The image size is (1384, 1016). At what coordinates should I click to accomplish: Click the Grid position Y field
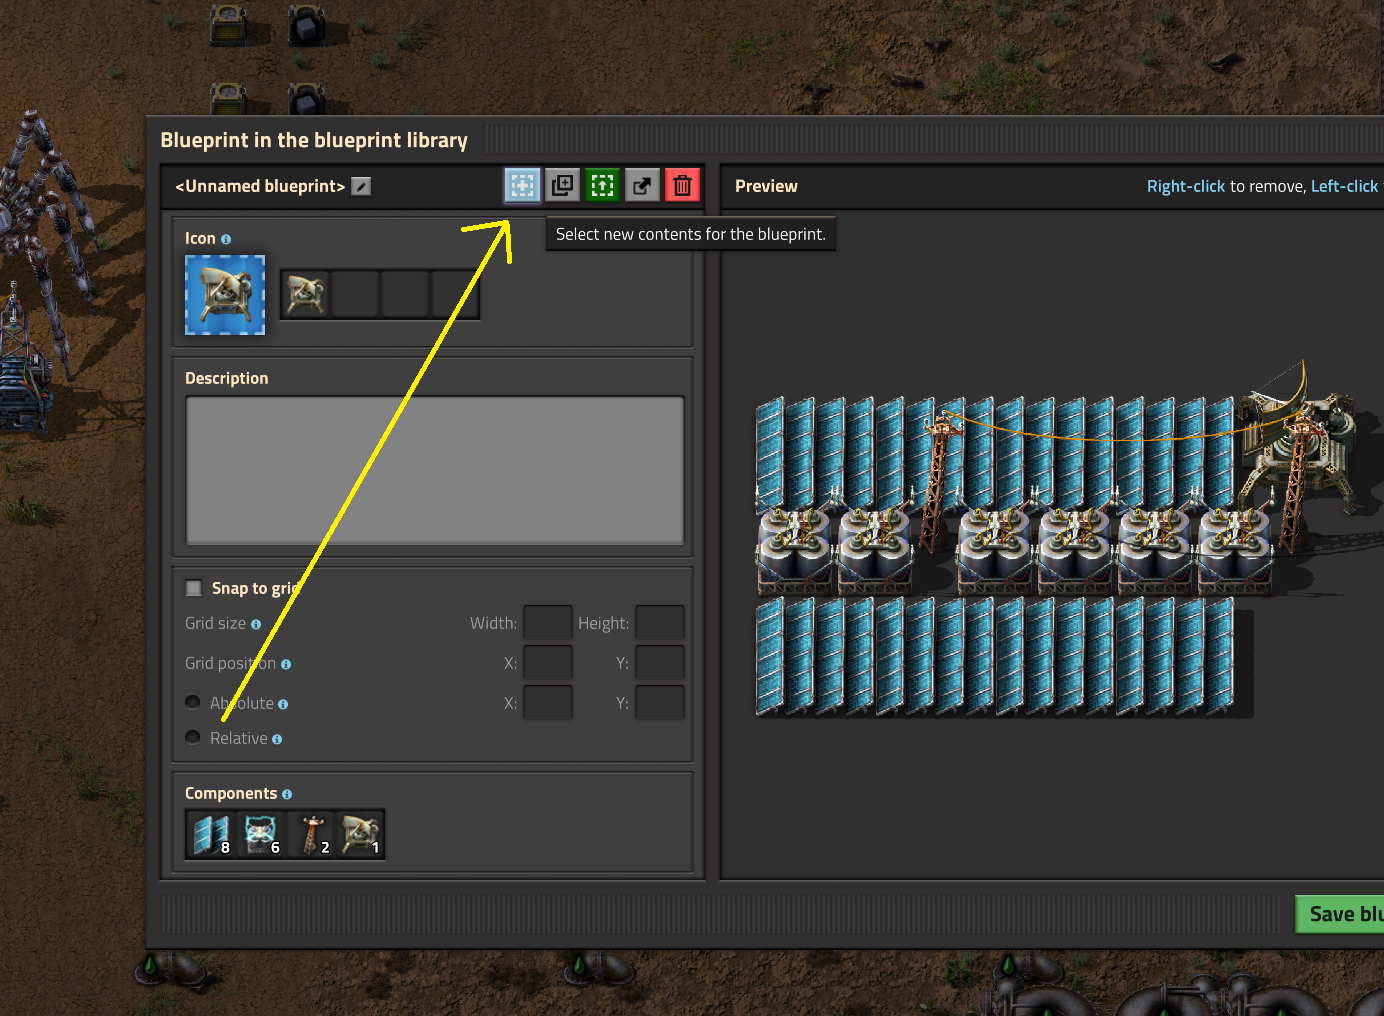pyautogui.click(x=660, y=662)
